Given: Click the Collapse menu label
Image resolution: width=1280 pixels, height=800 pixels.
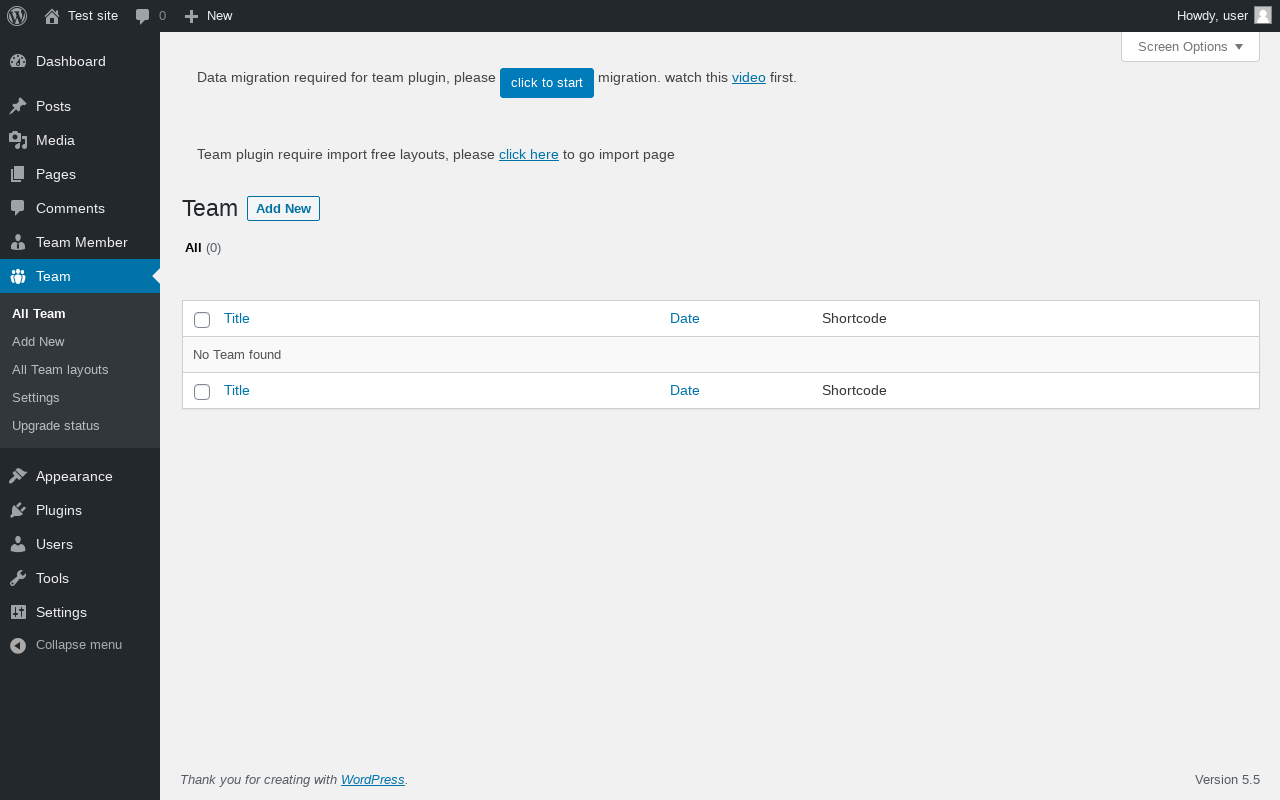Looking at the screenshot, I should [x=79, y=645].
